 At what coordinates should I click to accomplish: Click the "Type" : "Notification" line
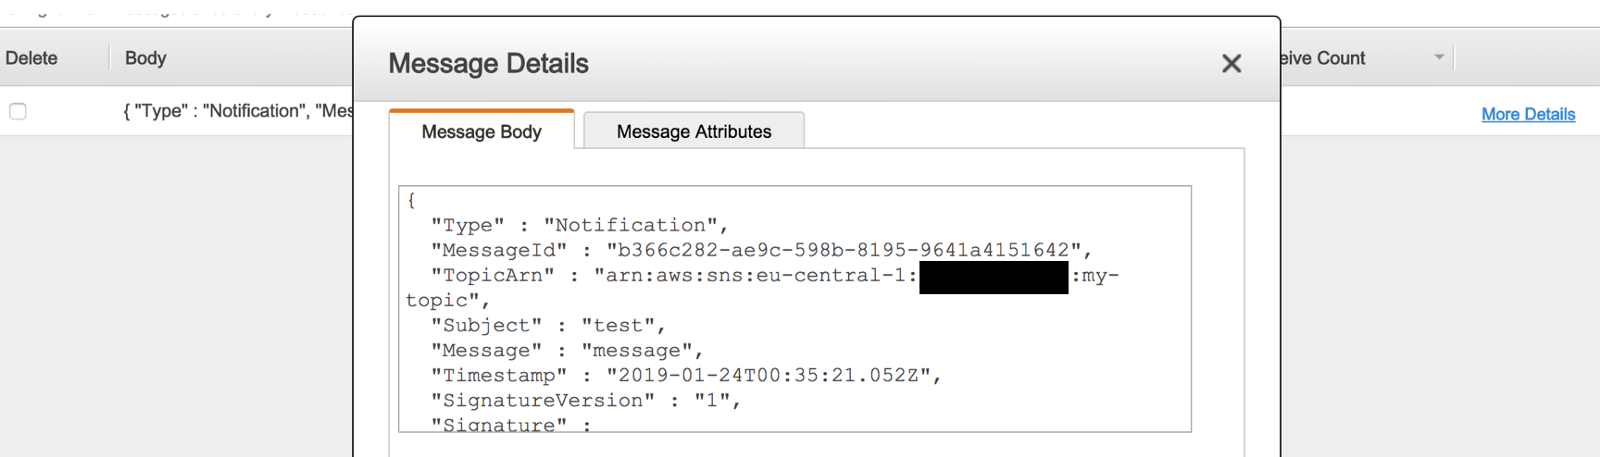[579, 225]
